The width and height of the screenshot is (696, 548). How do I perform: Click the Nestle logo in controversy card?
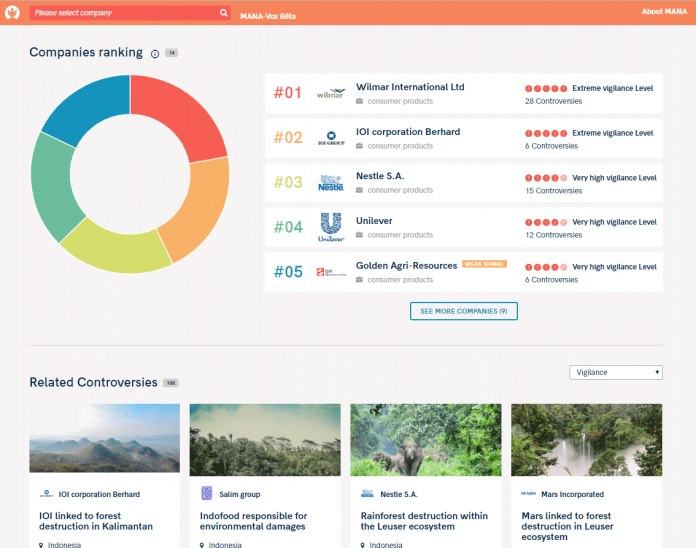click(367, 493)
